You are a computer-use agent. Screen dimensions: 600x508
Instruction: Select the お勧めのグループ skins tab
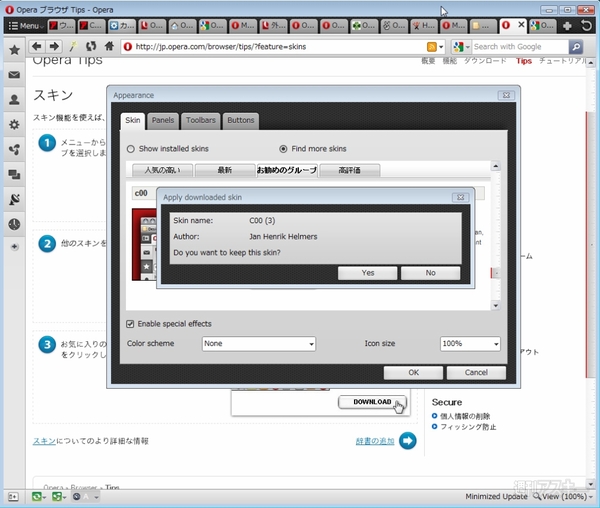(x=287, y=170)
